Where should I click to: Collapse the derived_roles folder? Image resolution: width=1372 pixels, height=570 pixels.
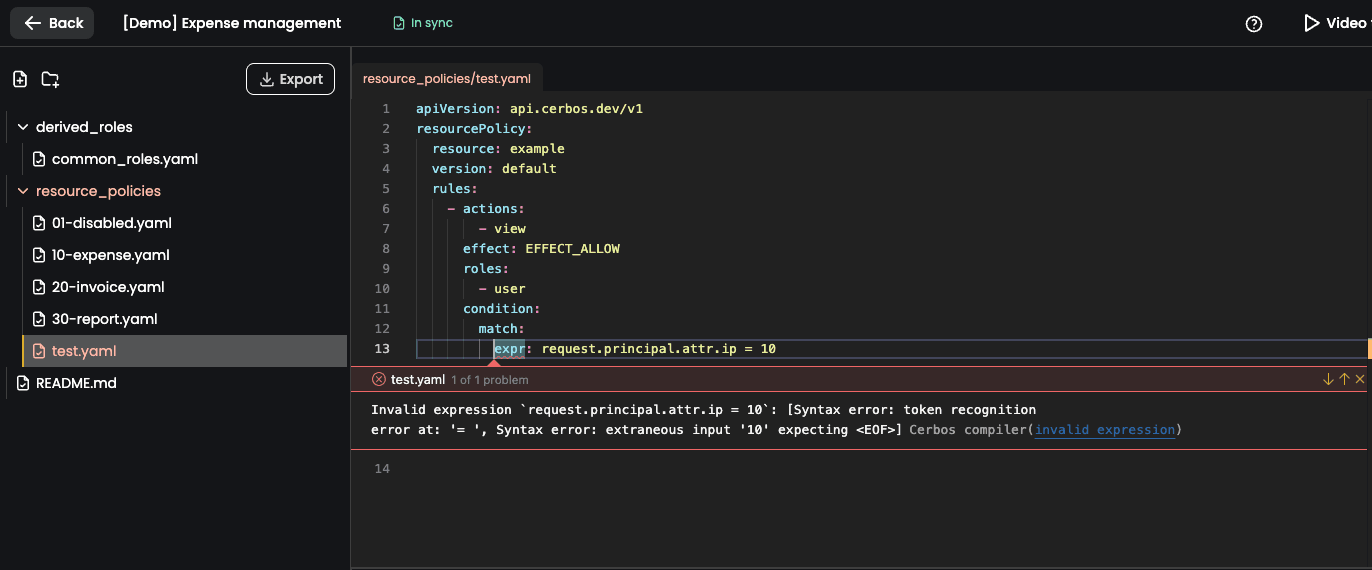pyautogui.click(x=23, y=127)
